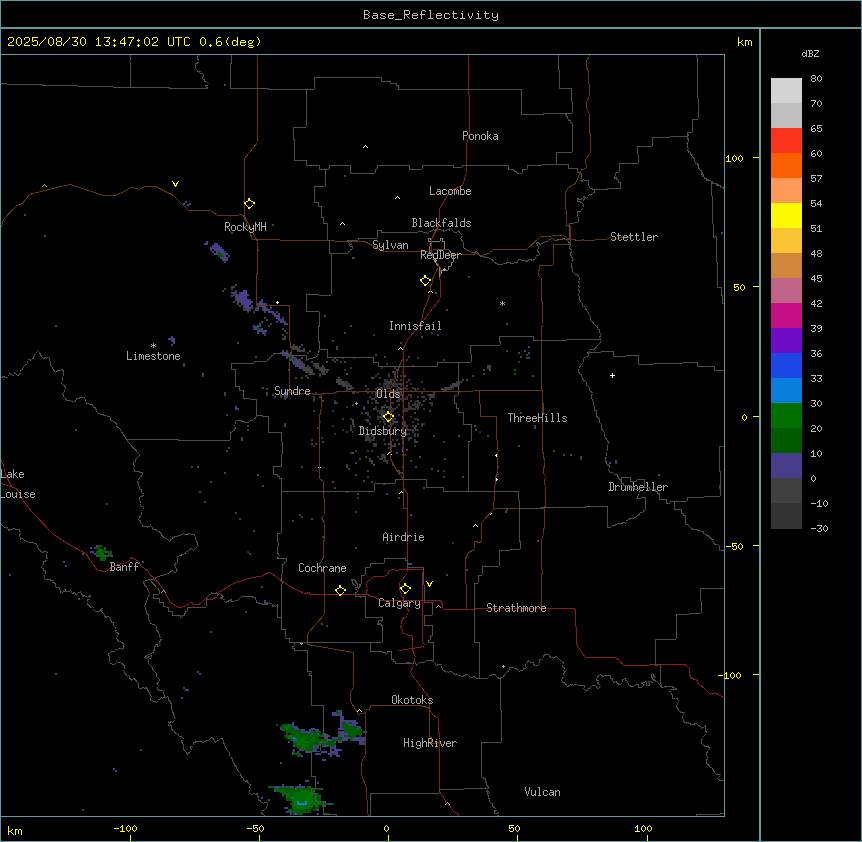Click the Ponoka city label

tap(480, 136)
